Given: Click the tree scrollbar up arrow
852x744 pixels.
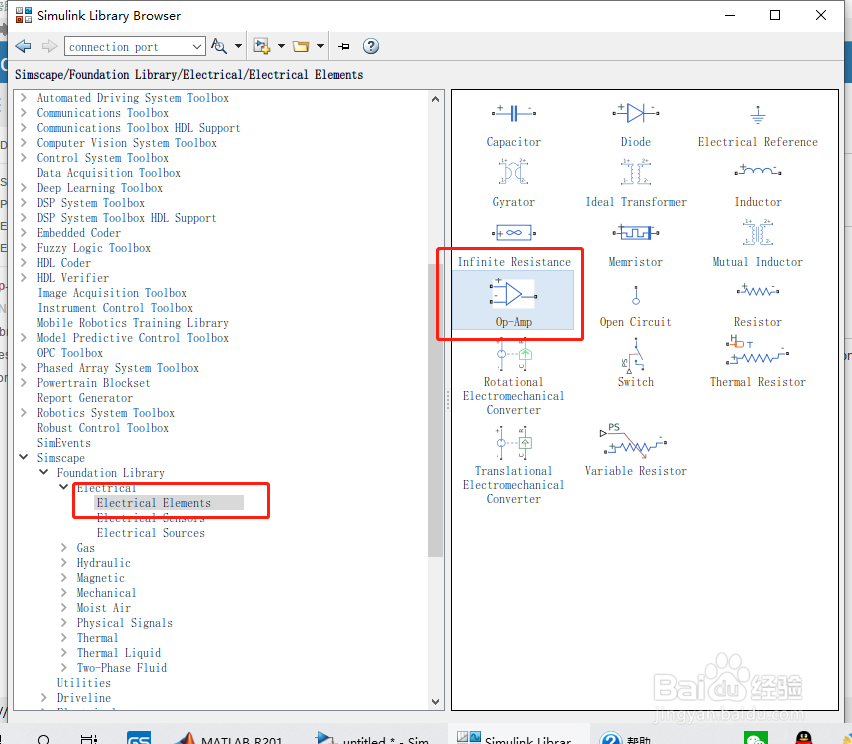Looking at the screenshot, I should pos(435,99).
